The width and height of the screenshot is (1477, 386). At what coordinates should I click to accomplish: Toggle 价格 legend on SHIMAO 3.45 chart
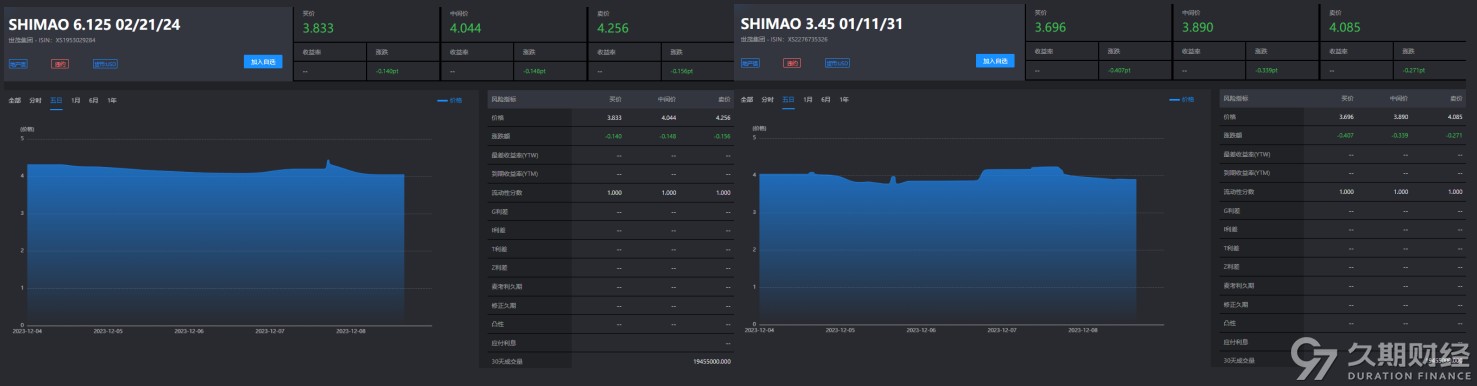[x=1182, y=100]
